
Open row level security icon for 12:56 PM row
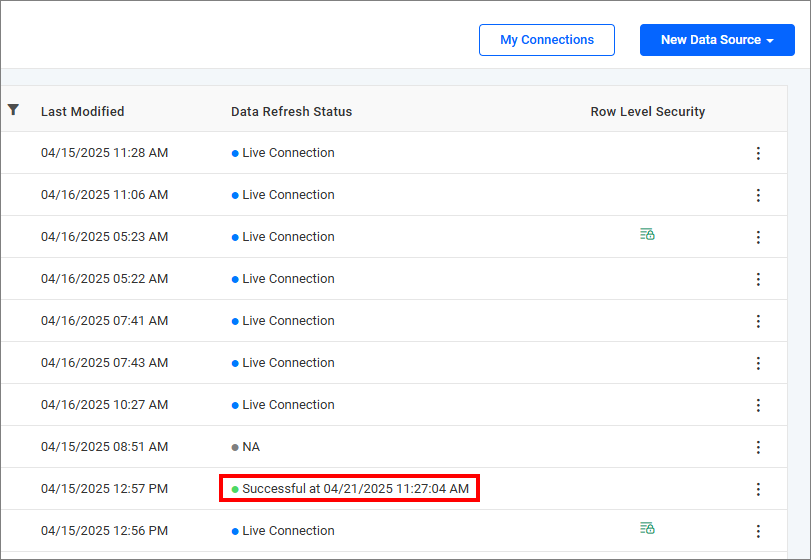point(647,528)
